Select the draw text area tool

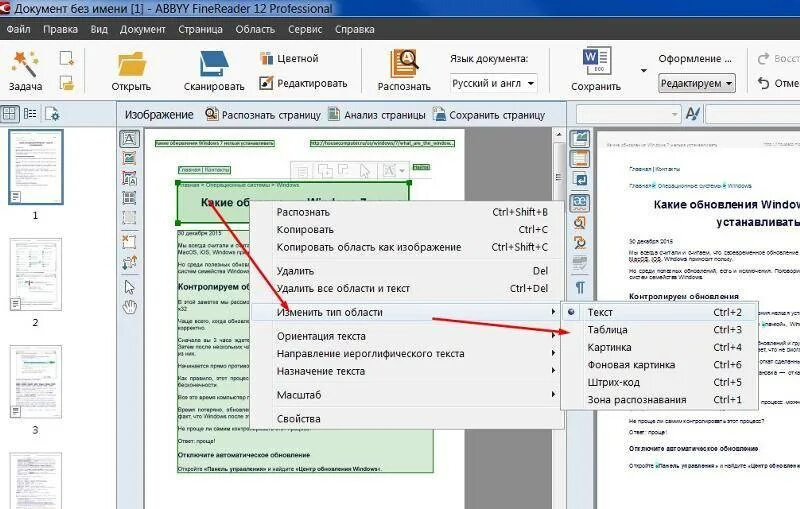tap(129, 139)
